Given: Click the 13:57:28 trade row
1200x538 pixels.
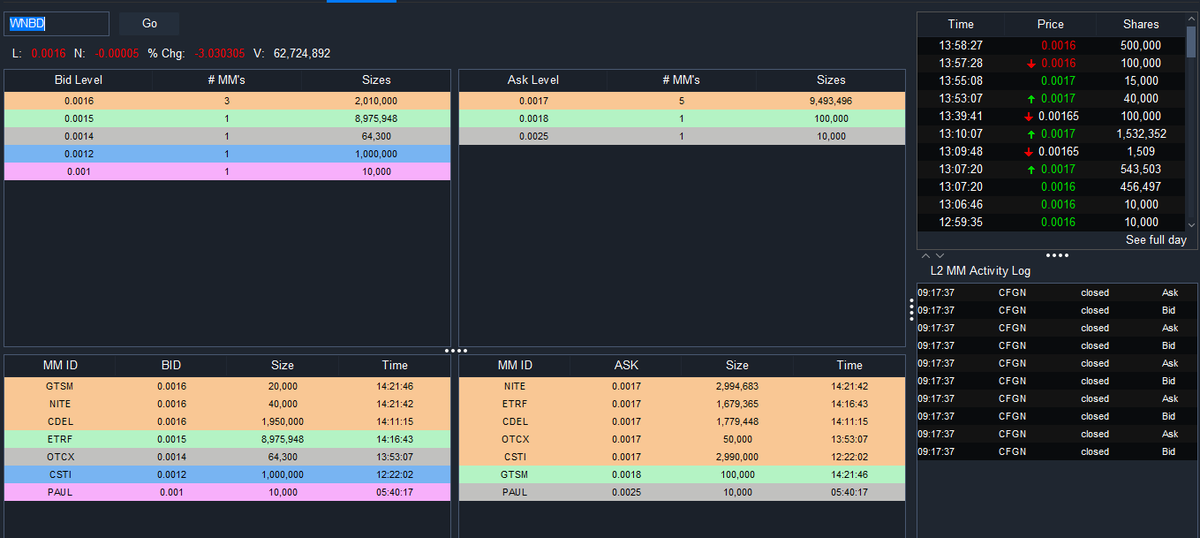Looking at the screenshot, I should (1051, 63).
